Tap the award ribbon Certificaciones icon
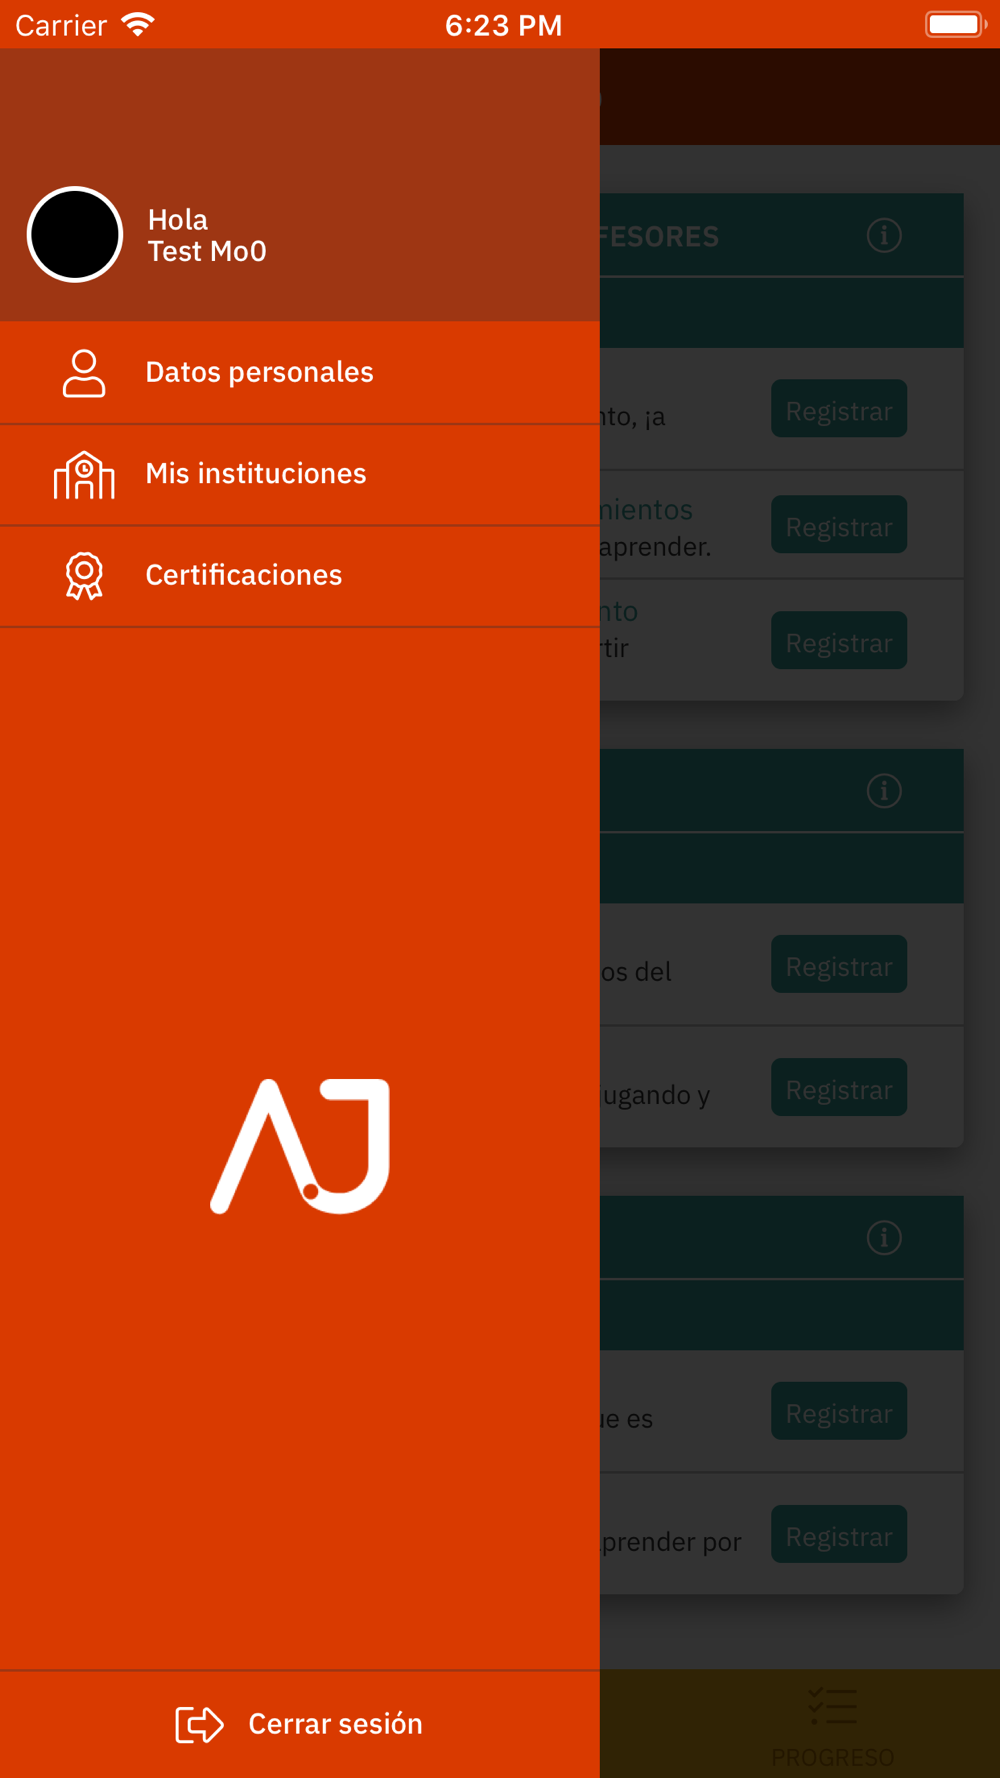 coord(84,576)
